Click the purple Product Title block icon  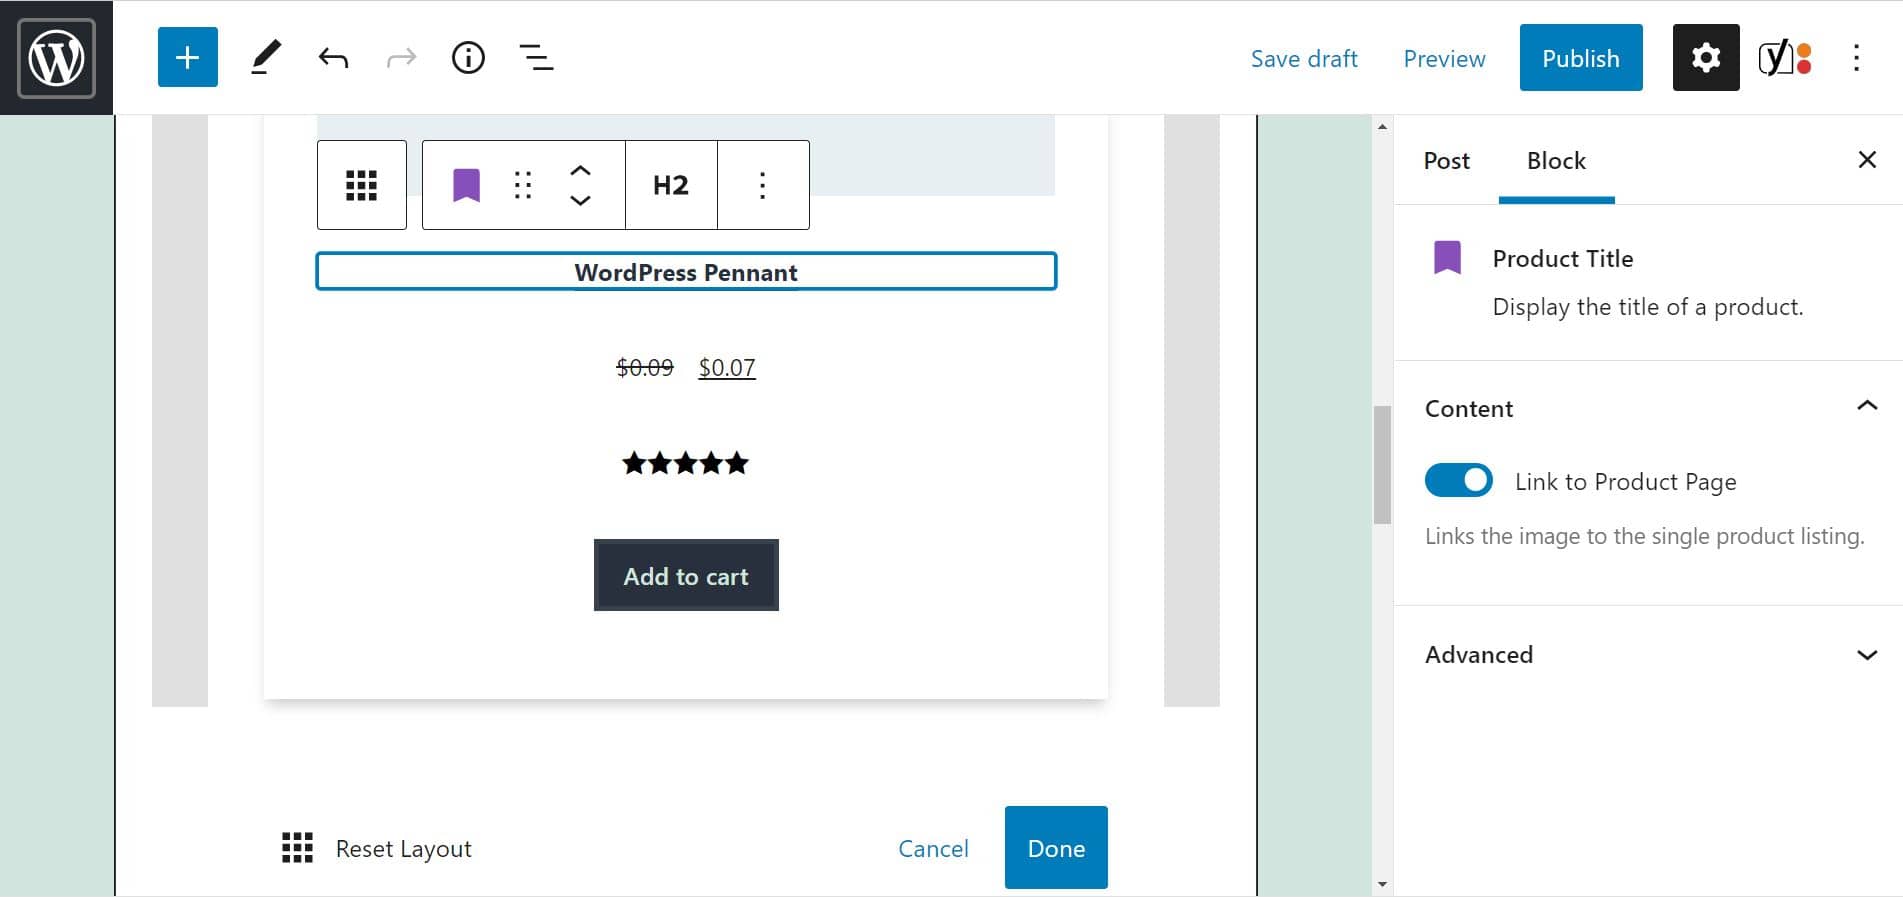click(x=467, y=185)
